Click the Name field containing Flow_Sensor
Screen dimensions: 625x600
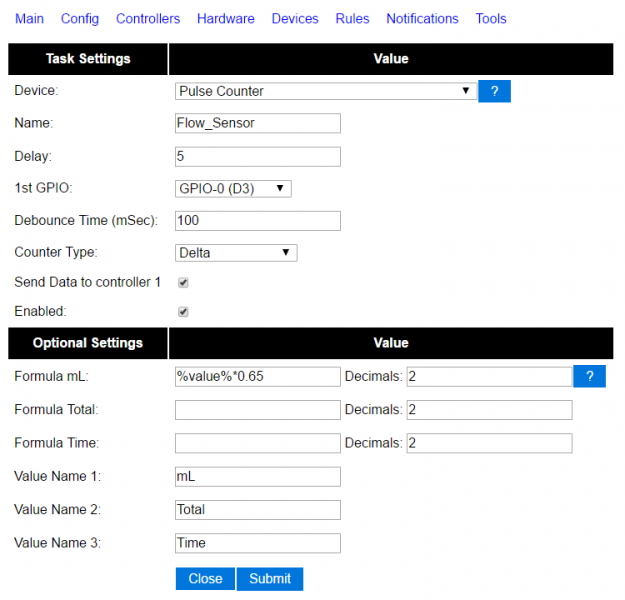[257, 123]
